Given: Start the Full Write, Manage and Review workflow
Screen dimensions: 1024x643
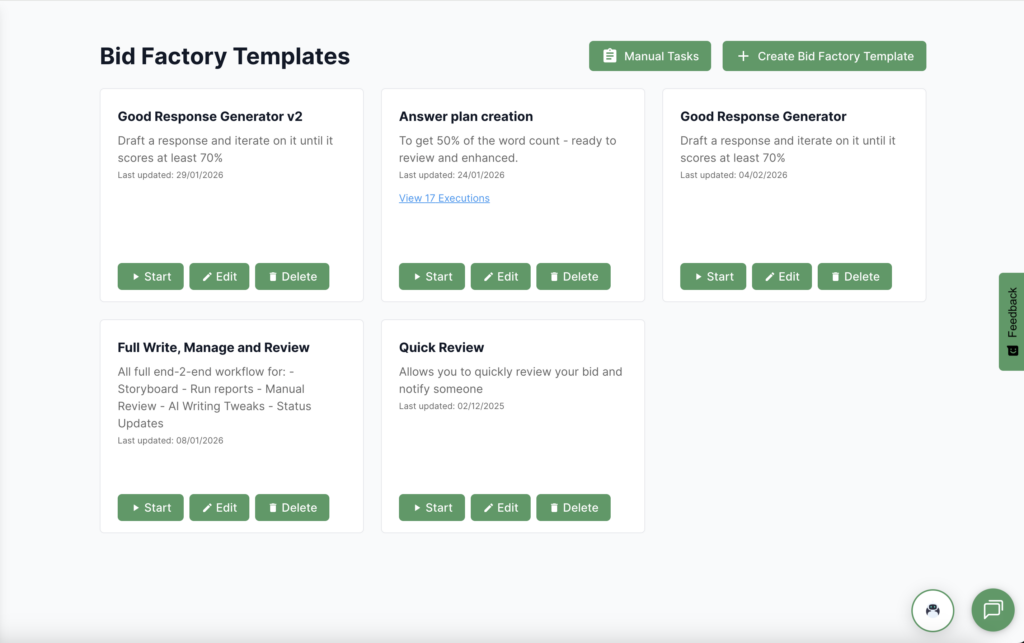Looking at the screenshot, I should coord(150,508).
